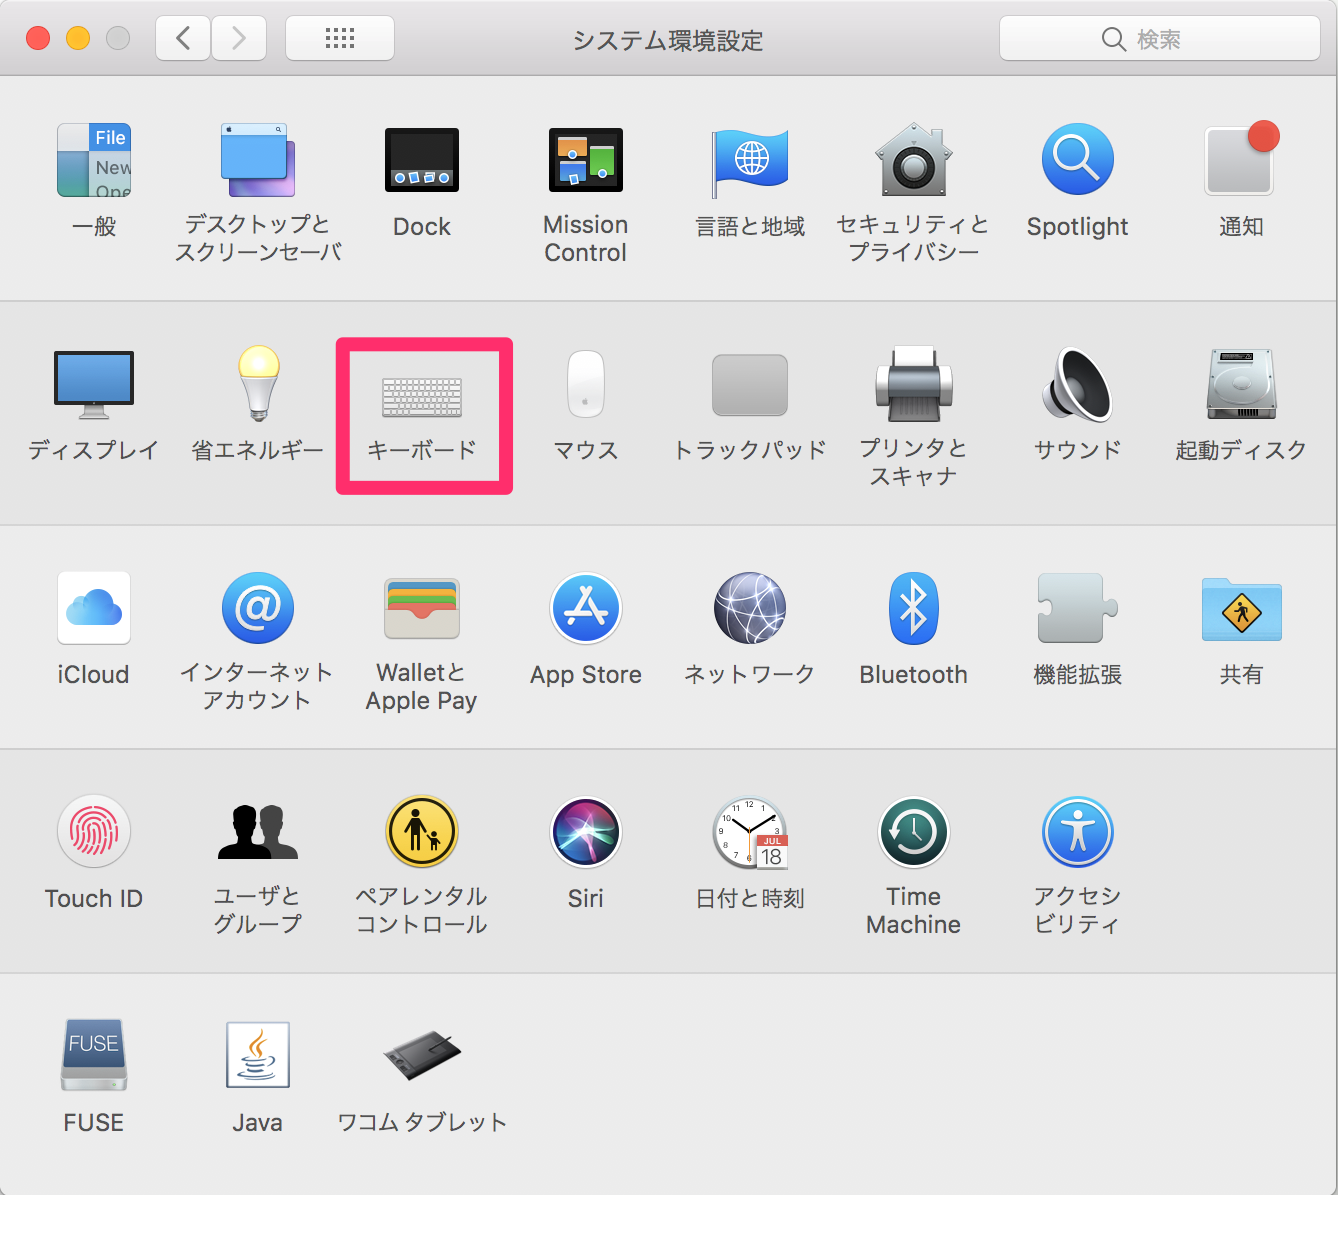The width and height of the screenshot is (1338, 1236).
Task: Open 機能拡張 (Extensions) preferences
Action: (x=1078, y=608)
